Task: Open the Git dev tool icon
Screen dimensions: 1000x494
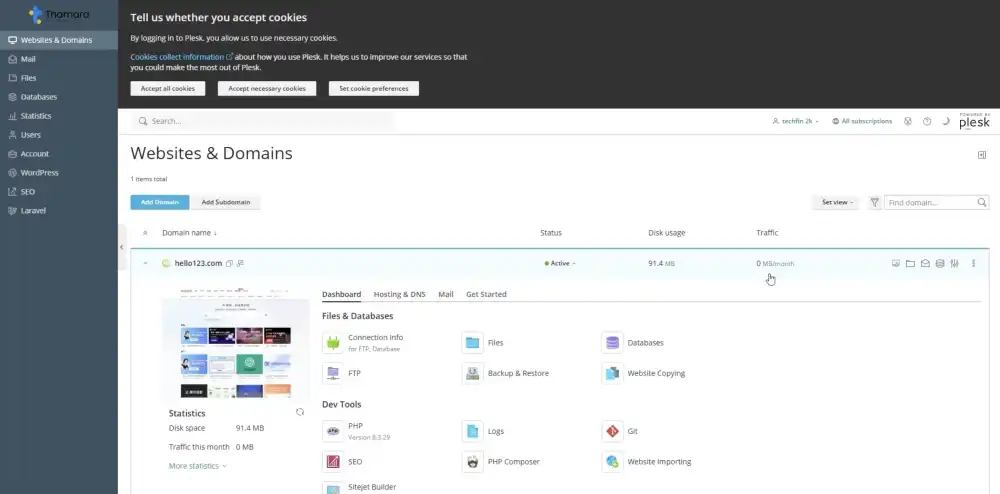Action: coord(612,431)
